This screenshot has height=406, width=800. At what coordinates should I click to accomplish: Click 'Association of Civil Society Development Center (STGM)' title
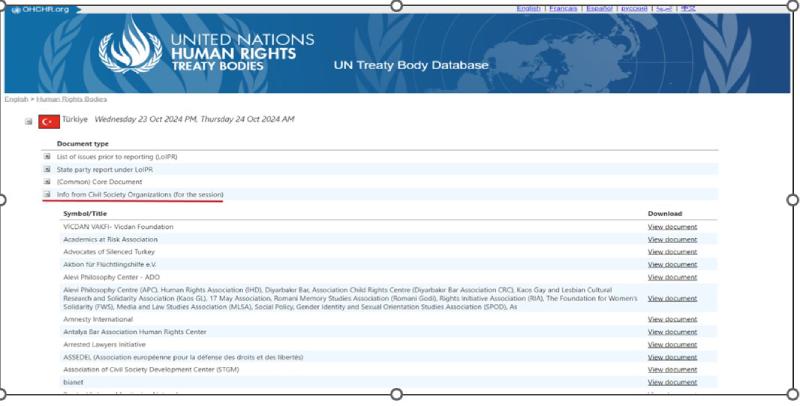point(151,369)
